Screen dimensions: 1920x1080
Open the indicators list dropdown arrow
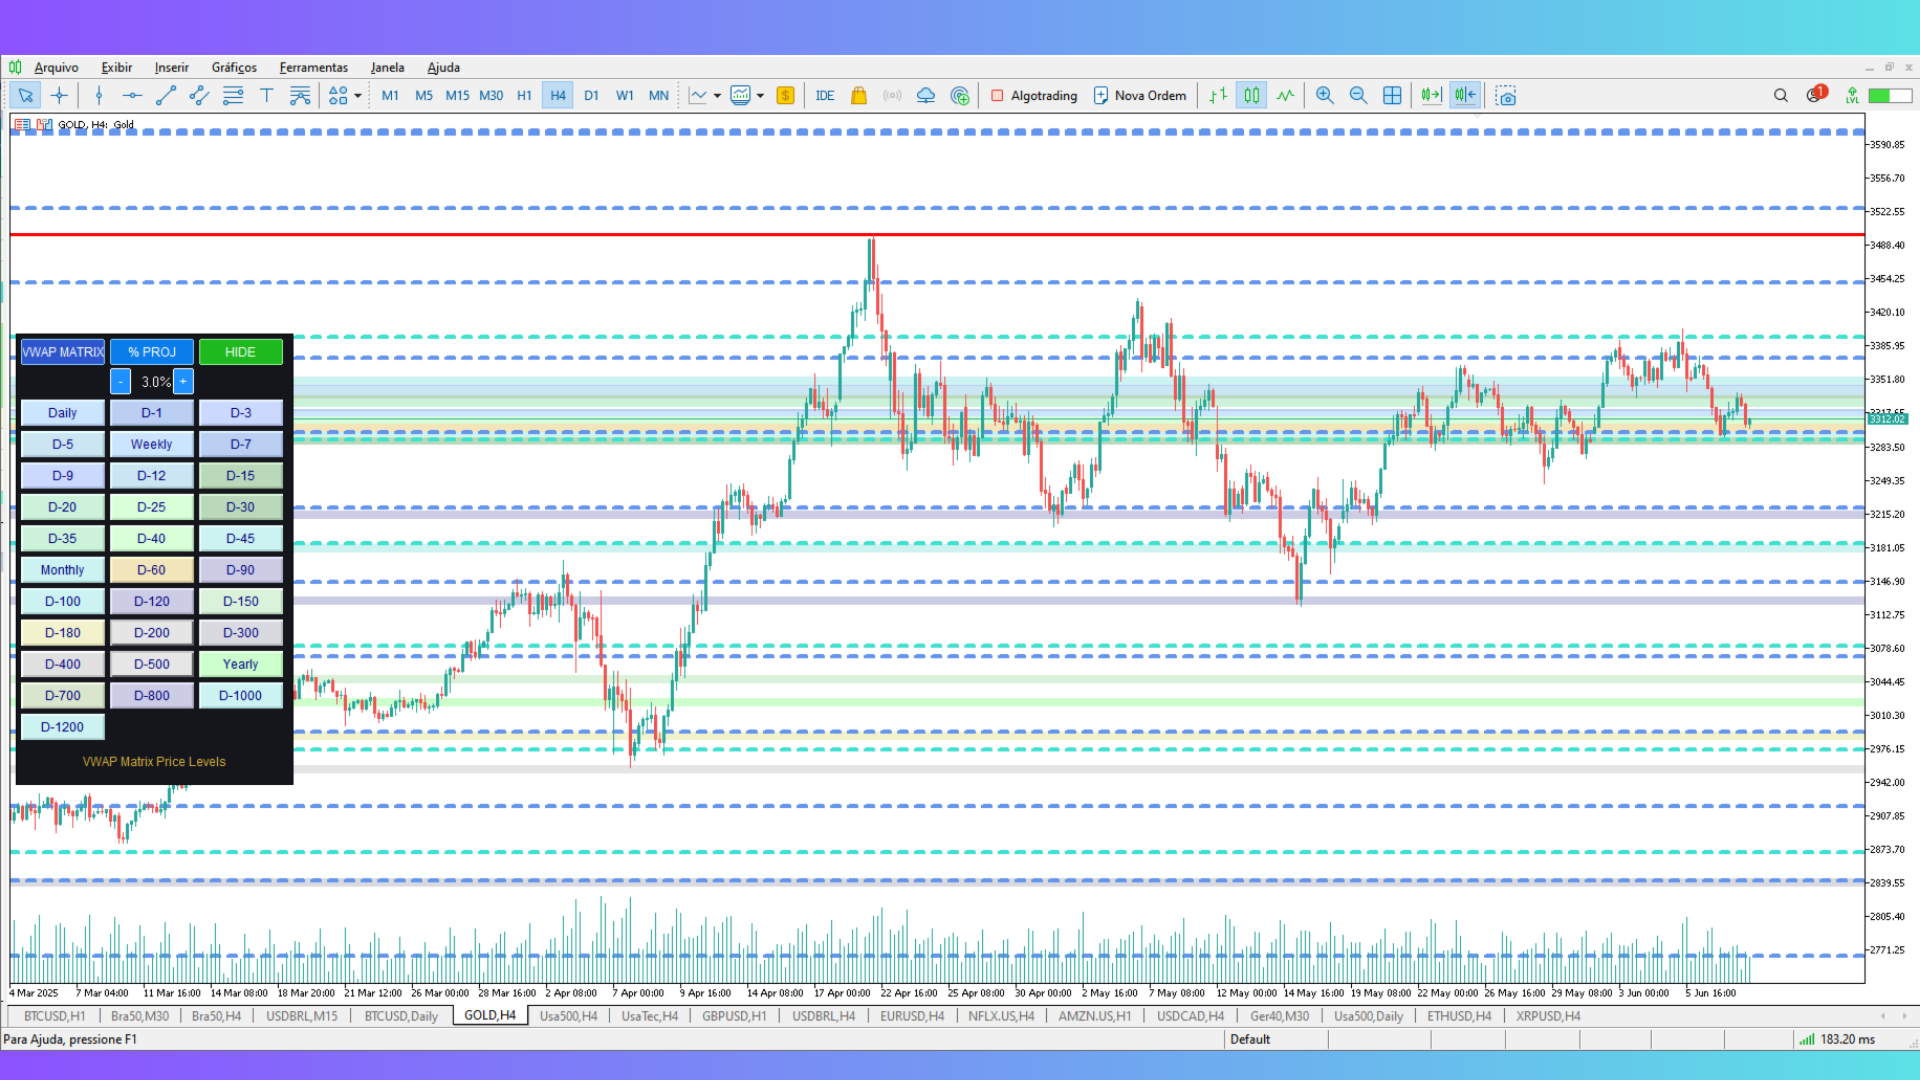tap(717, 96)
